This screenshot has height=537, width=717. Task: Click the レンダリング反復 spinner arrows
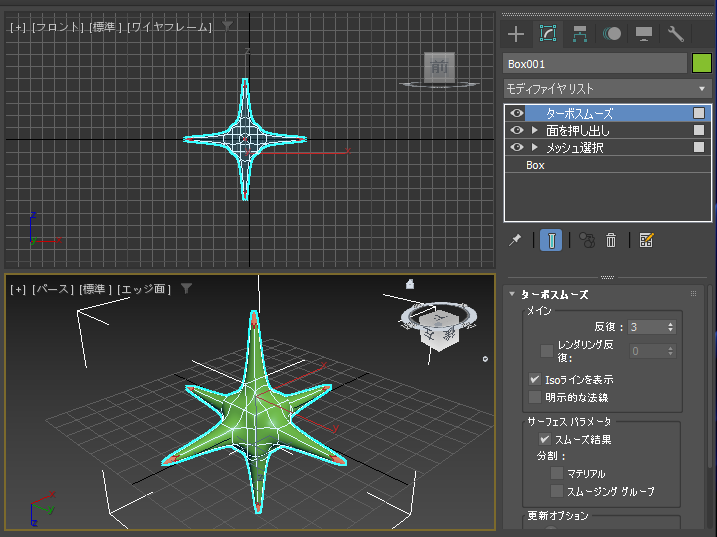tap(670, 351)
